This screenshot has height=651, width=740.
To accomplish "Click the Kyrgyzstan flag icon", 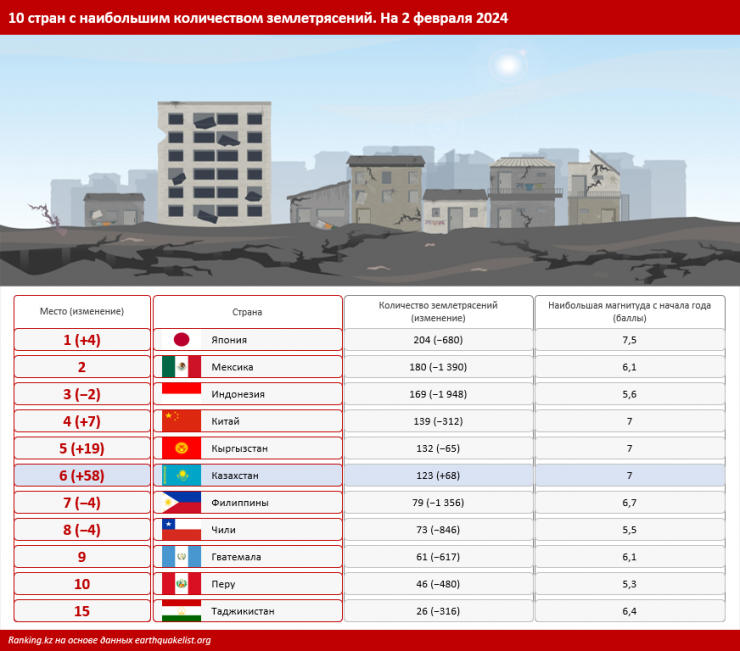I will pos(181,448).
